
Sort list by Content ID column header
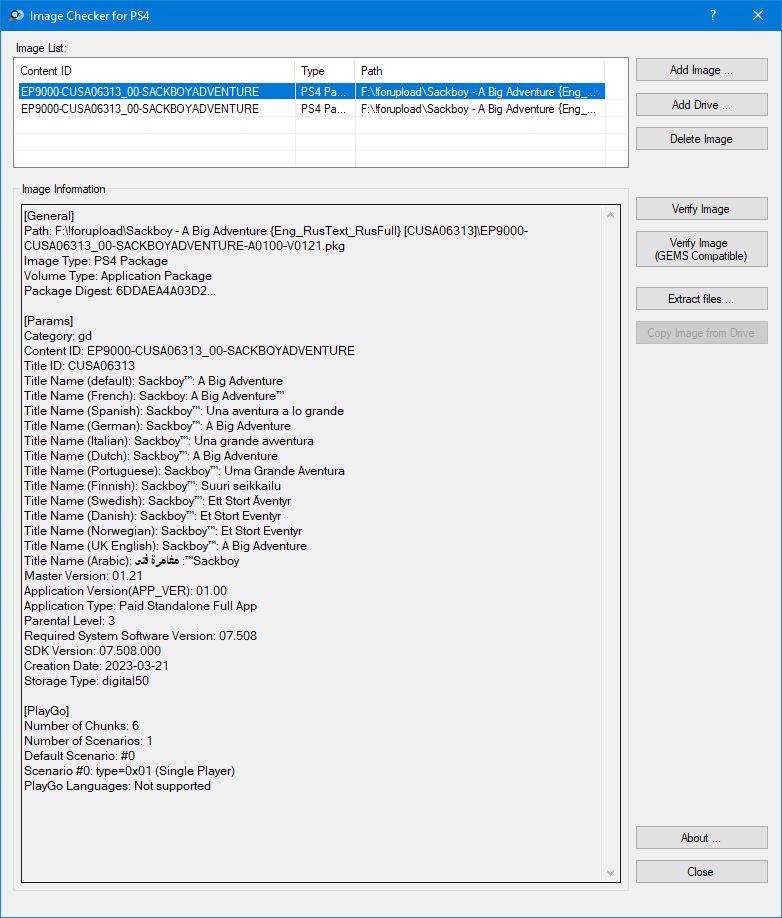pos(155,71)
